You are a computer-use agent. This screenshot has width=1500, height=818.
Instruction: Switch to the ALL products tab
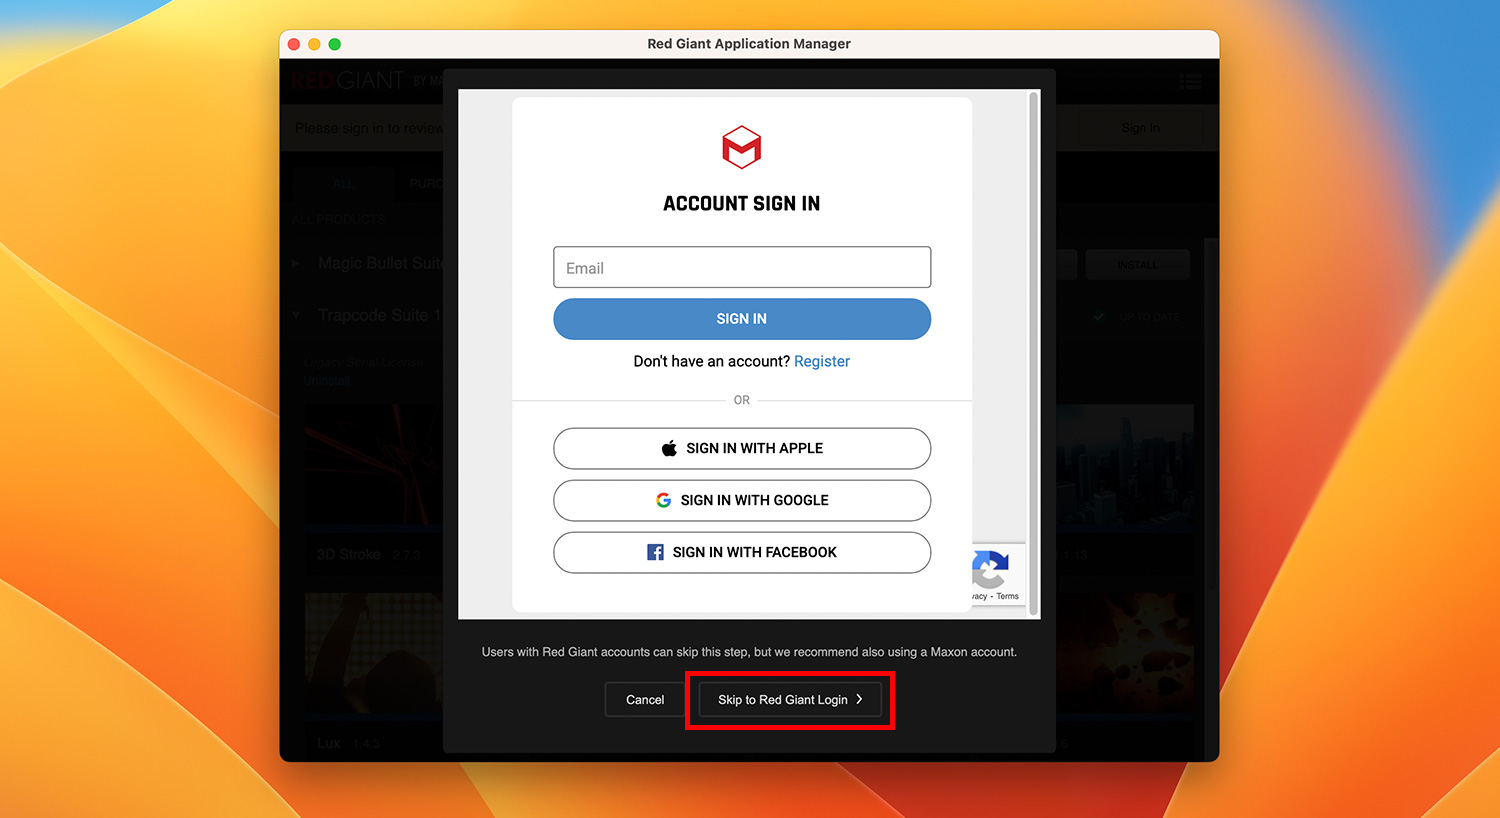coord(343,184)
